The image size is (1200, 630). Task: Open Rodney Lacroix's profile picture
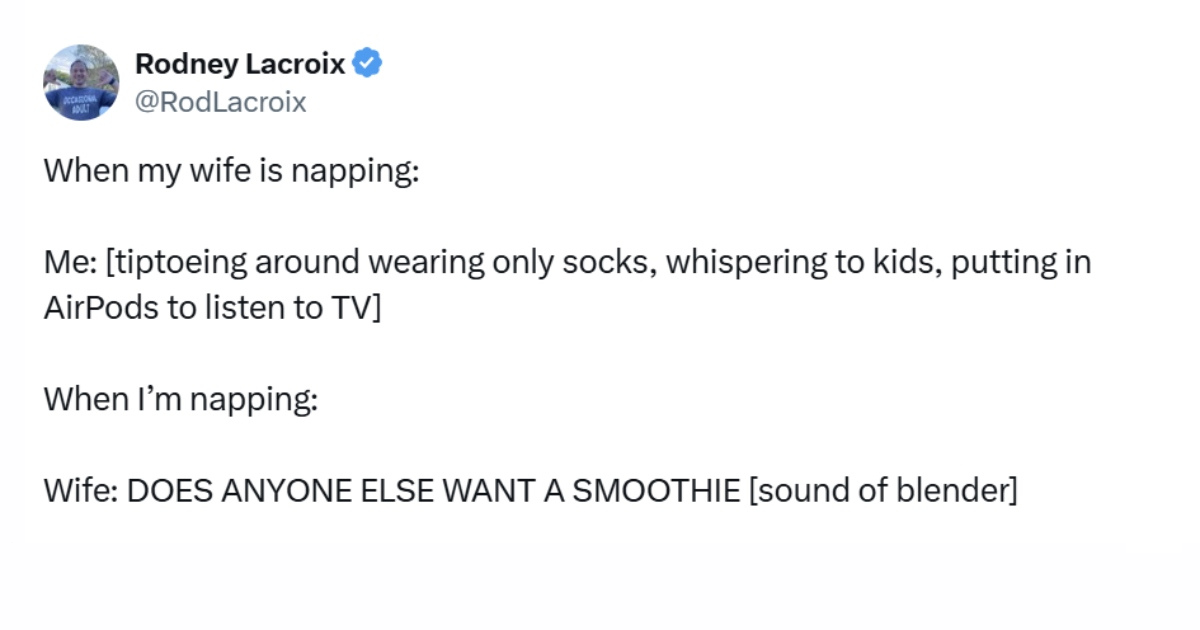81,82
